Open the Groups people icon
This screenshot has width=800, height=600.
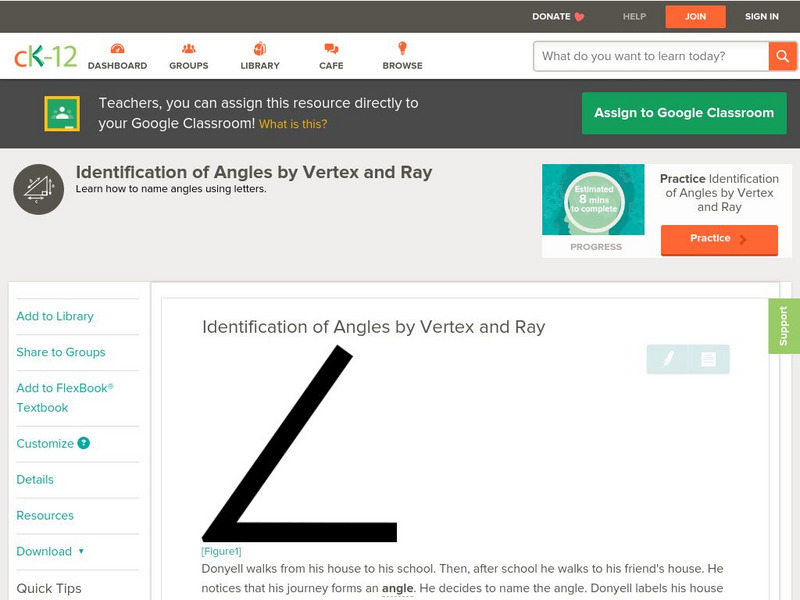tap(189, 48)
